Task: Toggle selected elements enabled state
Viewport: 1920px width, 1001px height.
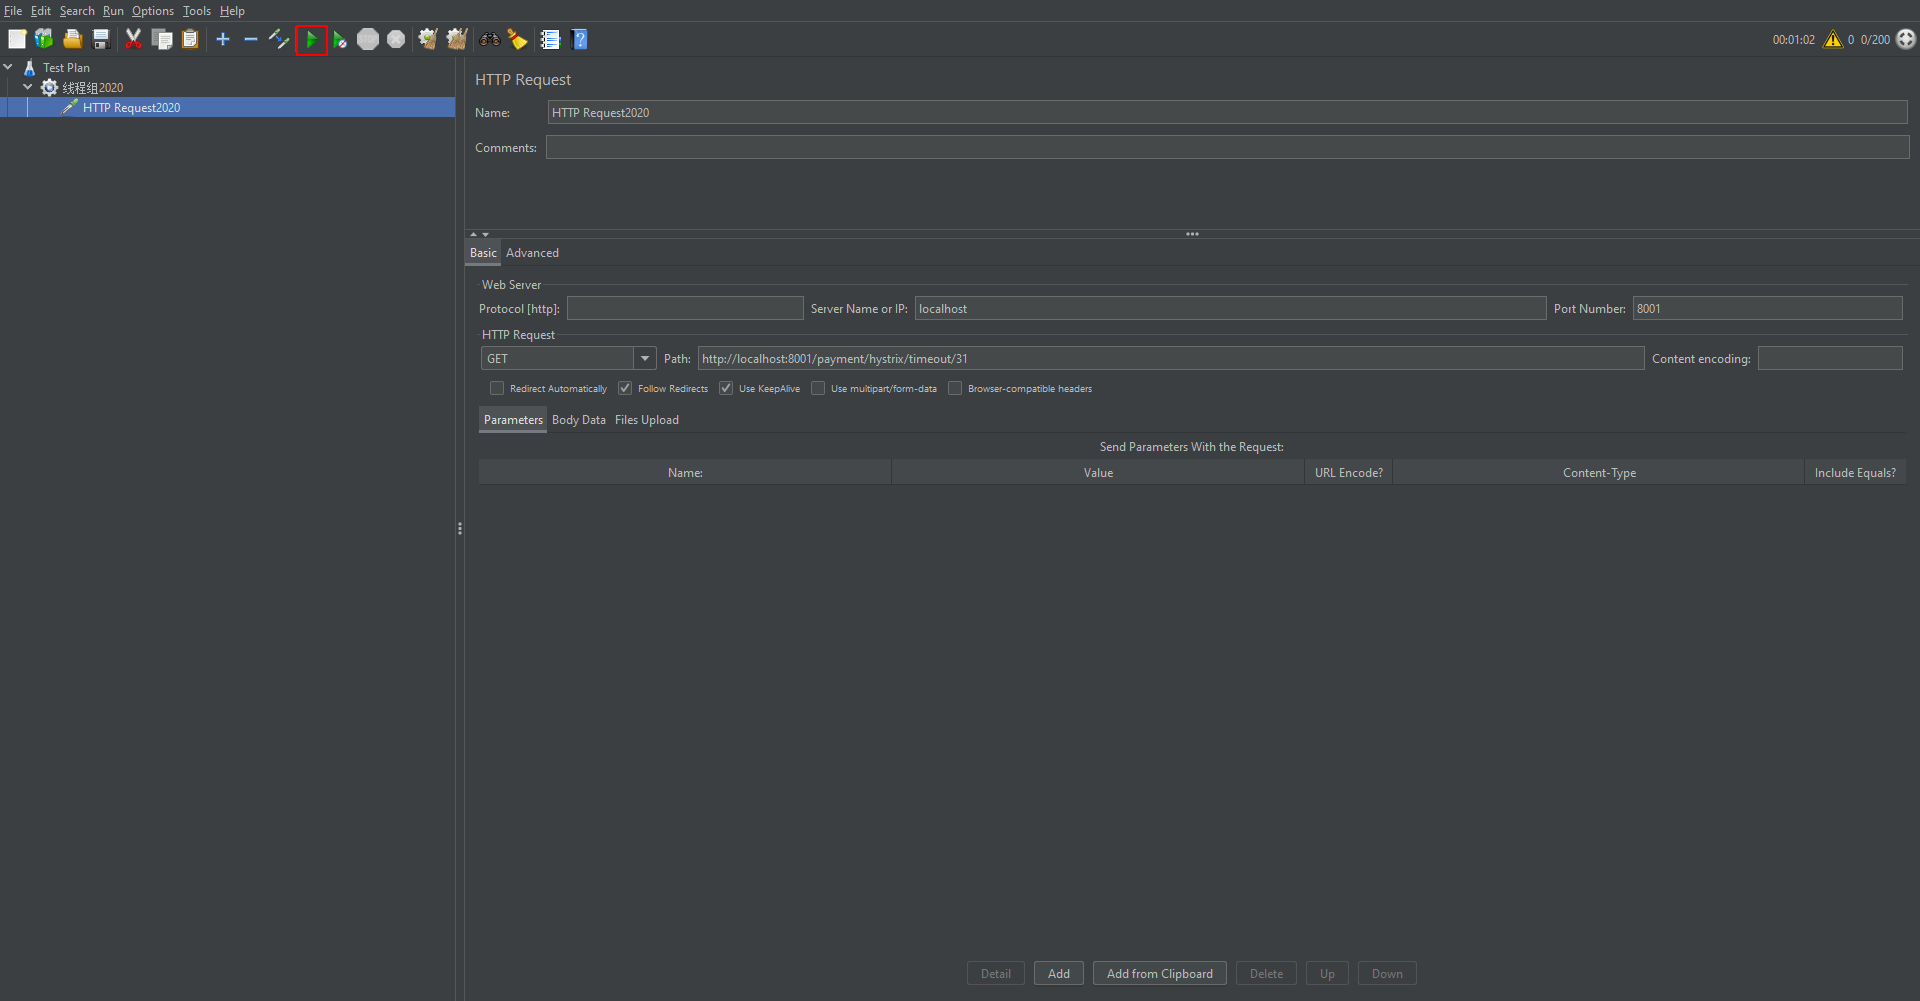Action: tap(279, 39)
